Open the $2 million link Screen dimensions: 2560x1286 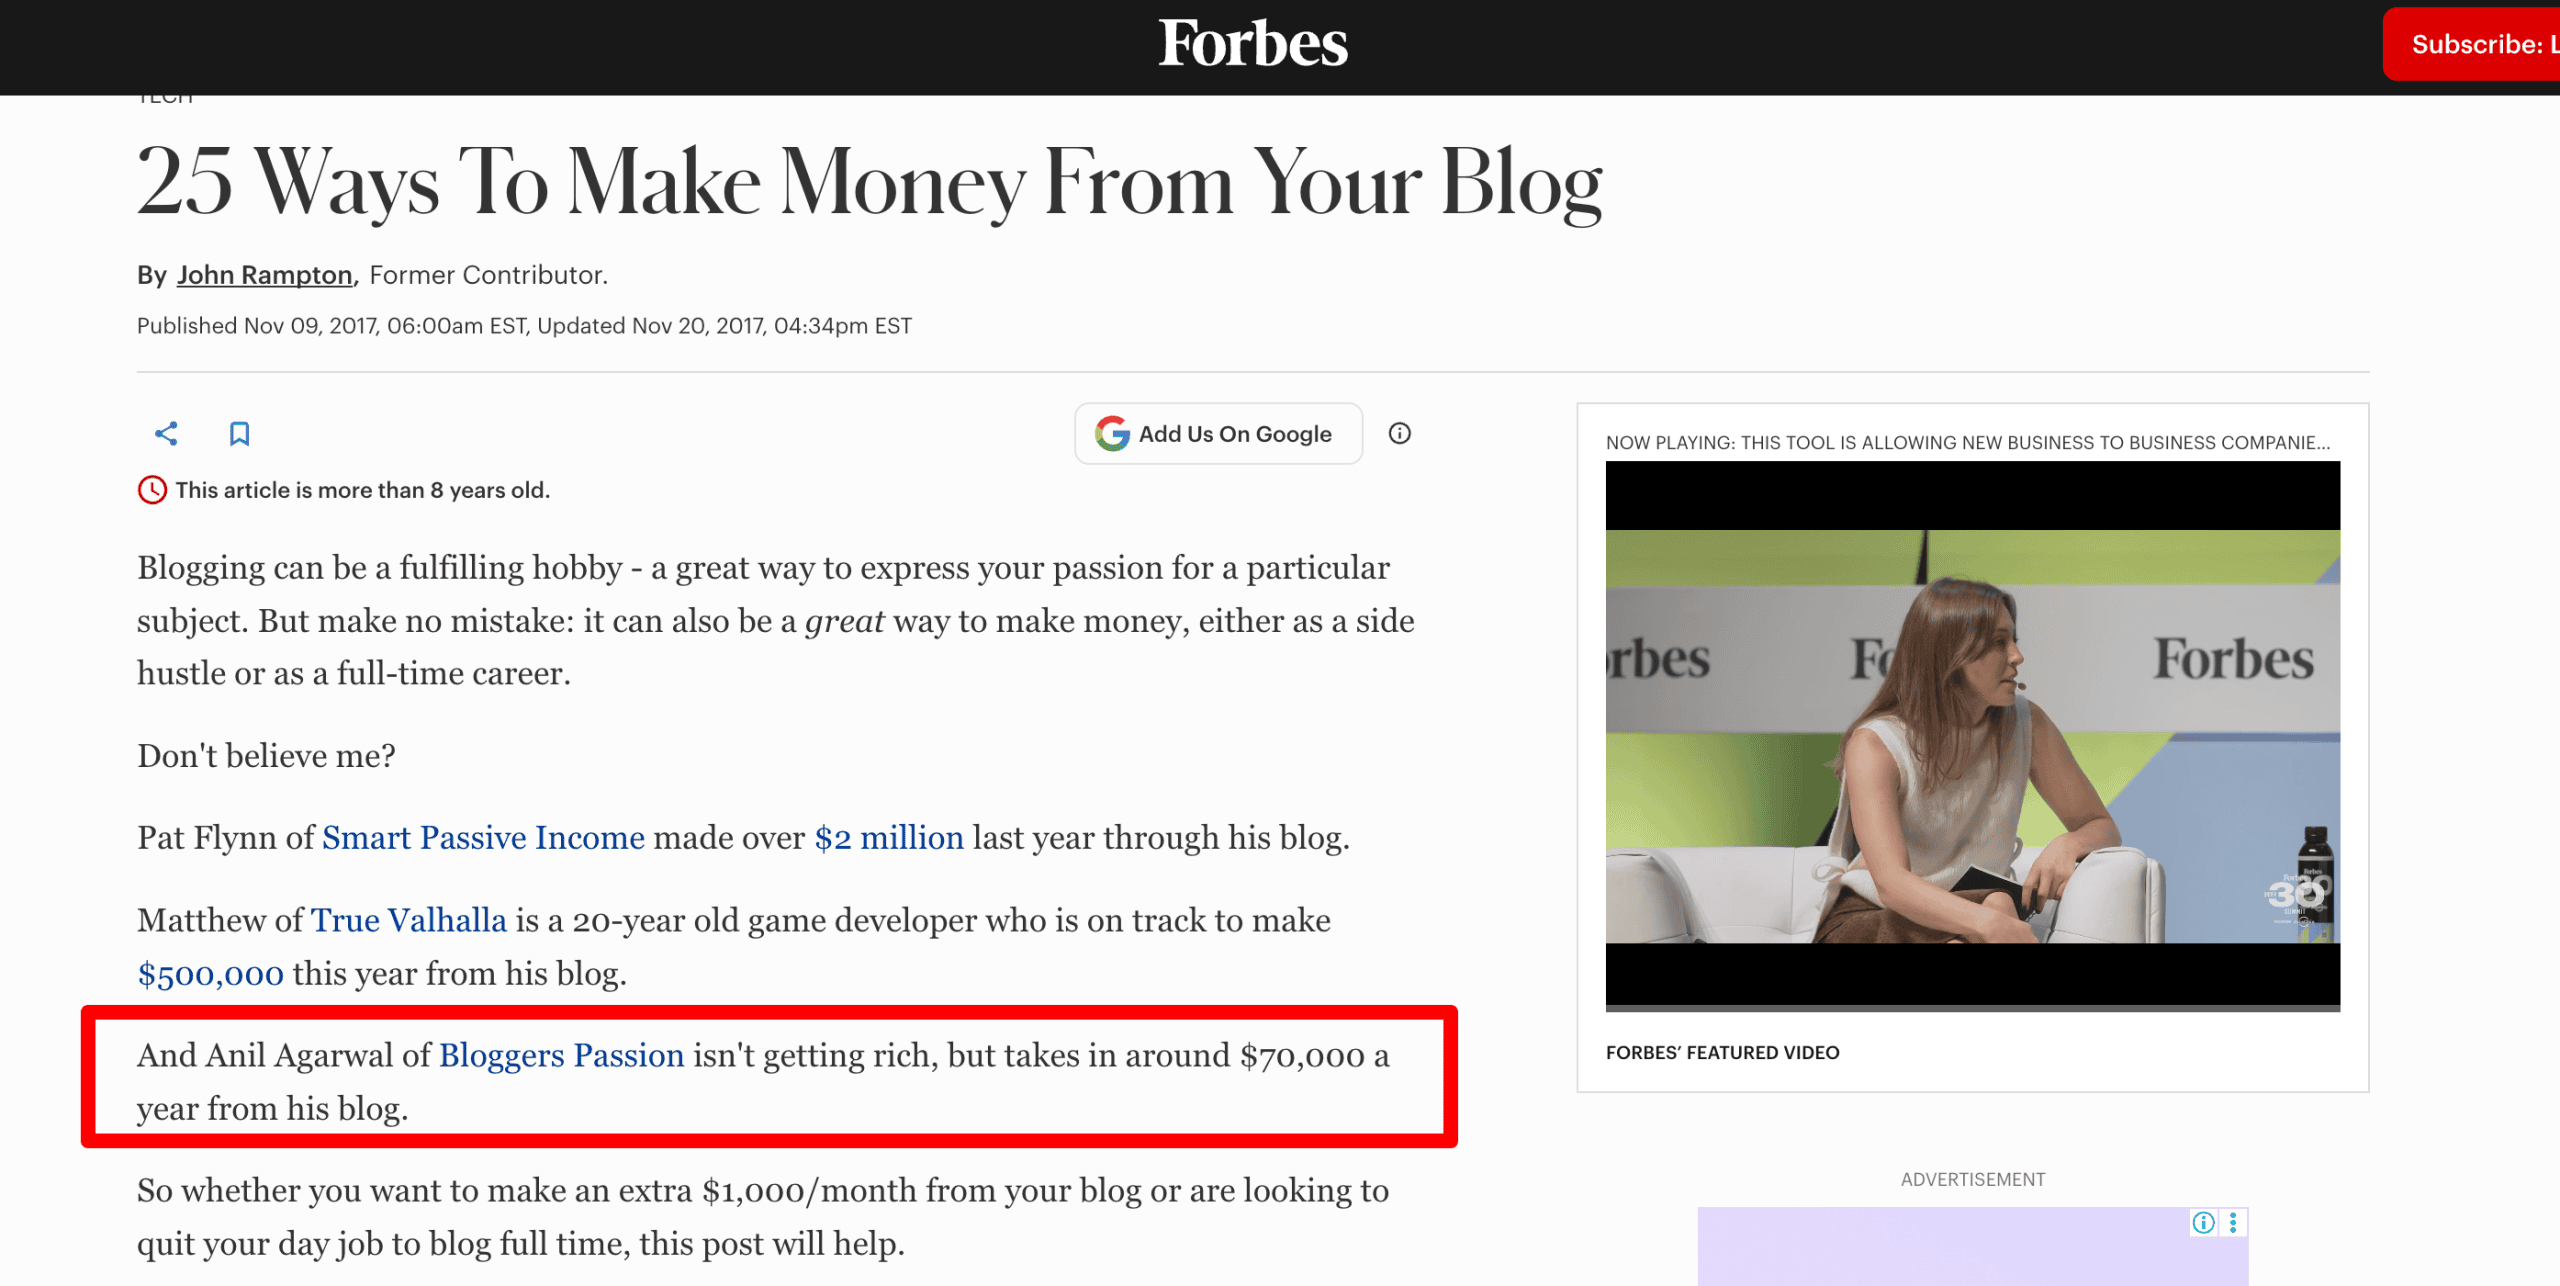pyautogui.click(x=888, y=838)
